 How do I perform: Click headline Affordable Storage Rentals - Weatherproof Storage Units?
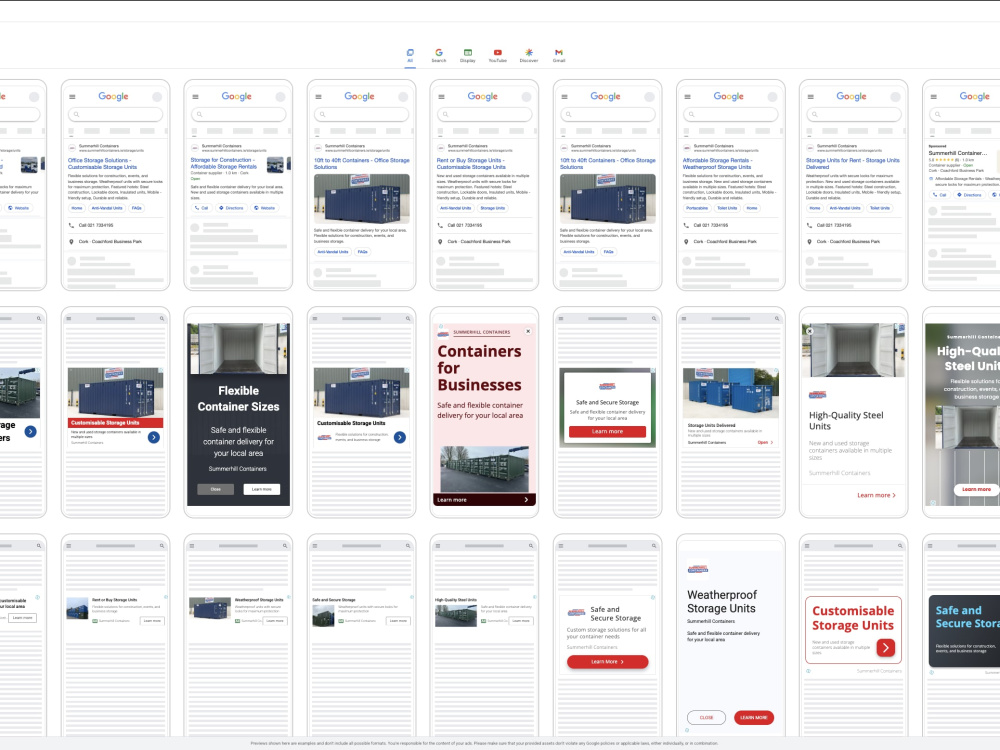[717, 163]
